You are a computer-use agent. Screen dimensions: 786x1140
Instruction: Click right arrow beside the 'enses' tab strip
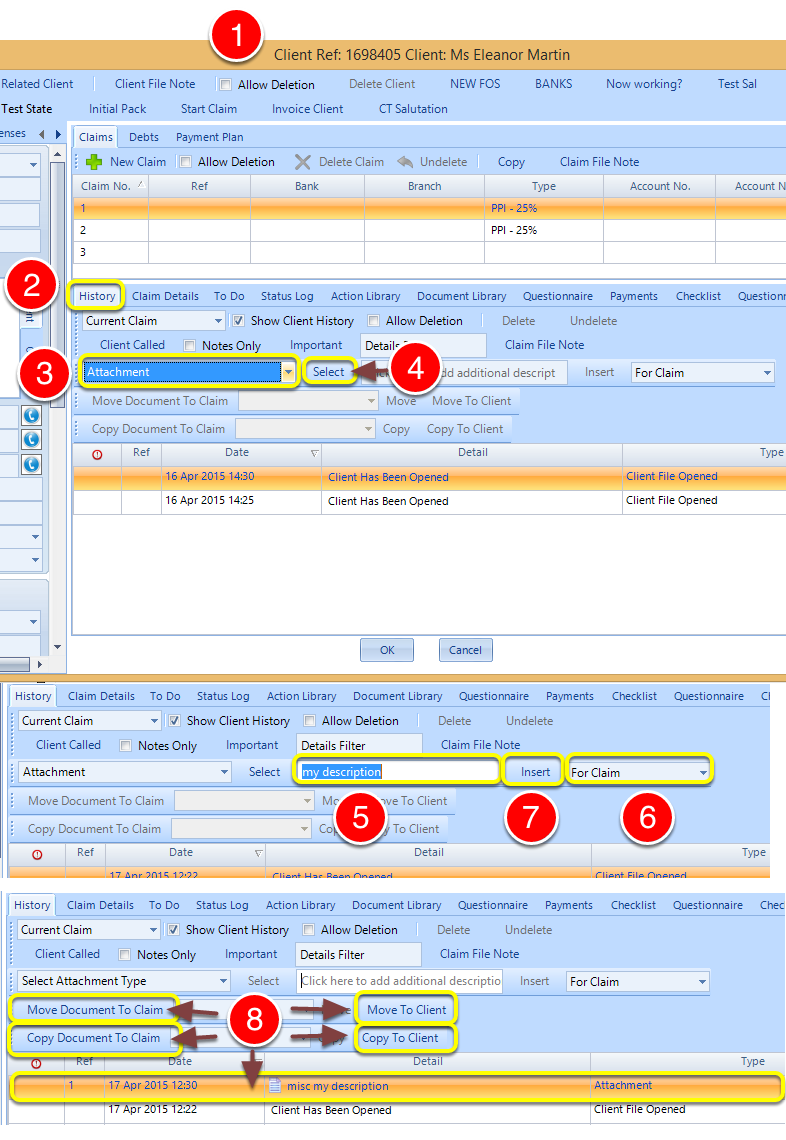[58, 134]
